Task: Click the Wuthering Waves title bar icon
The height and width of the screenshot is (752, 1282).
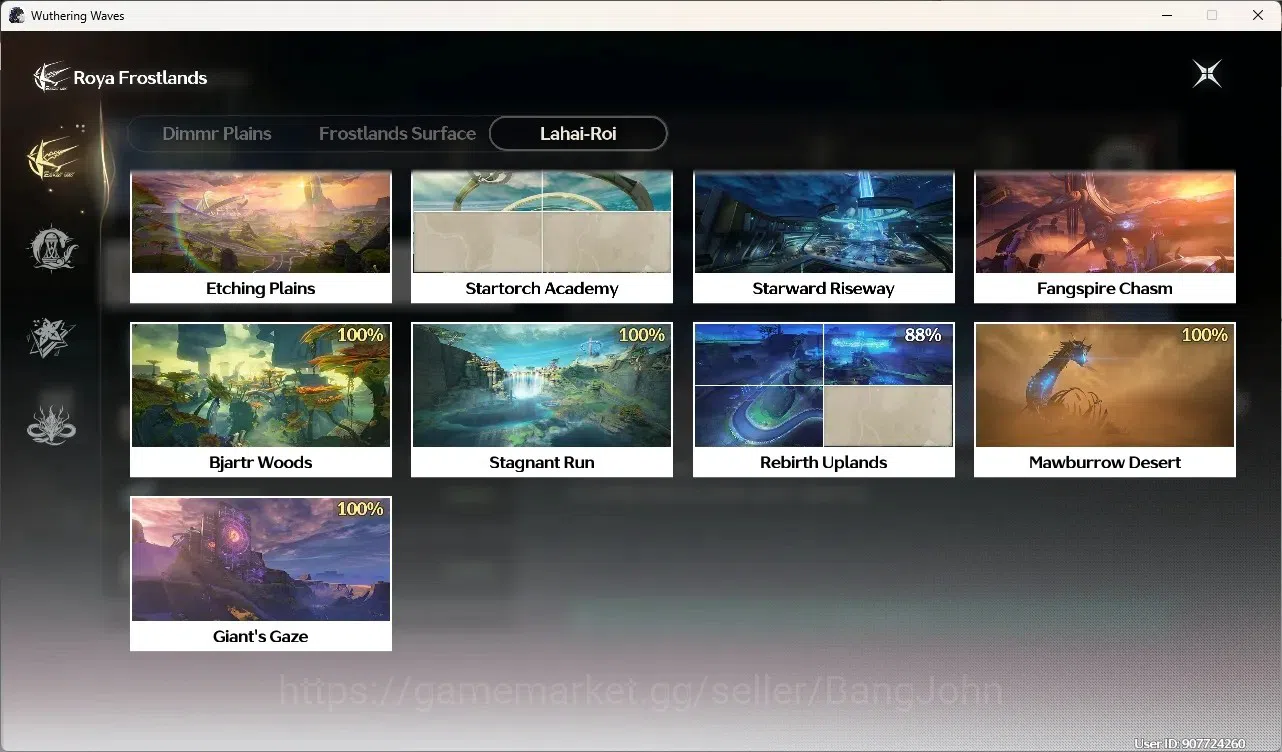Action: tap(16, 15)
